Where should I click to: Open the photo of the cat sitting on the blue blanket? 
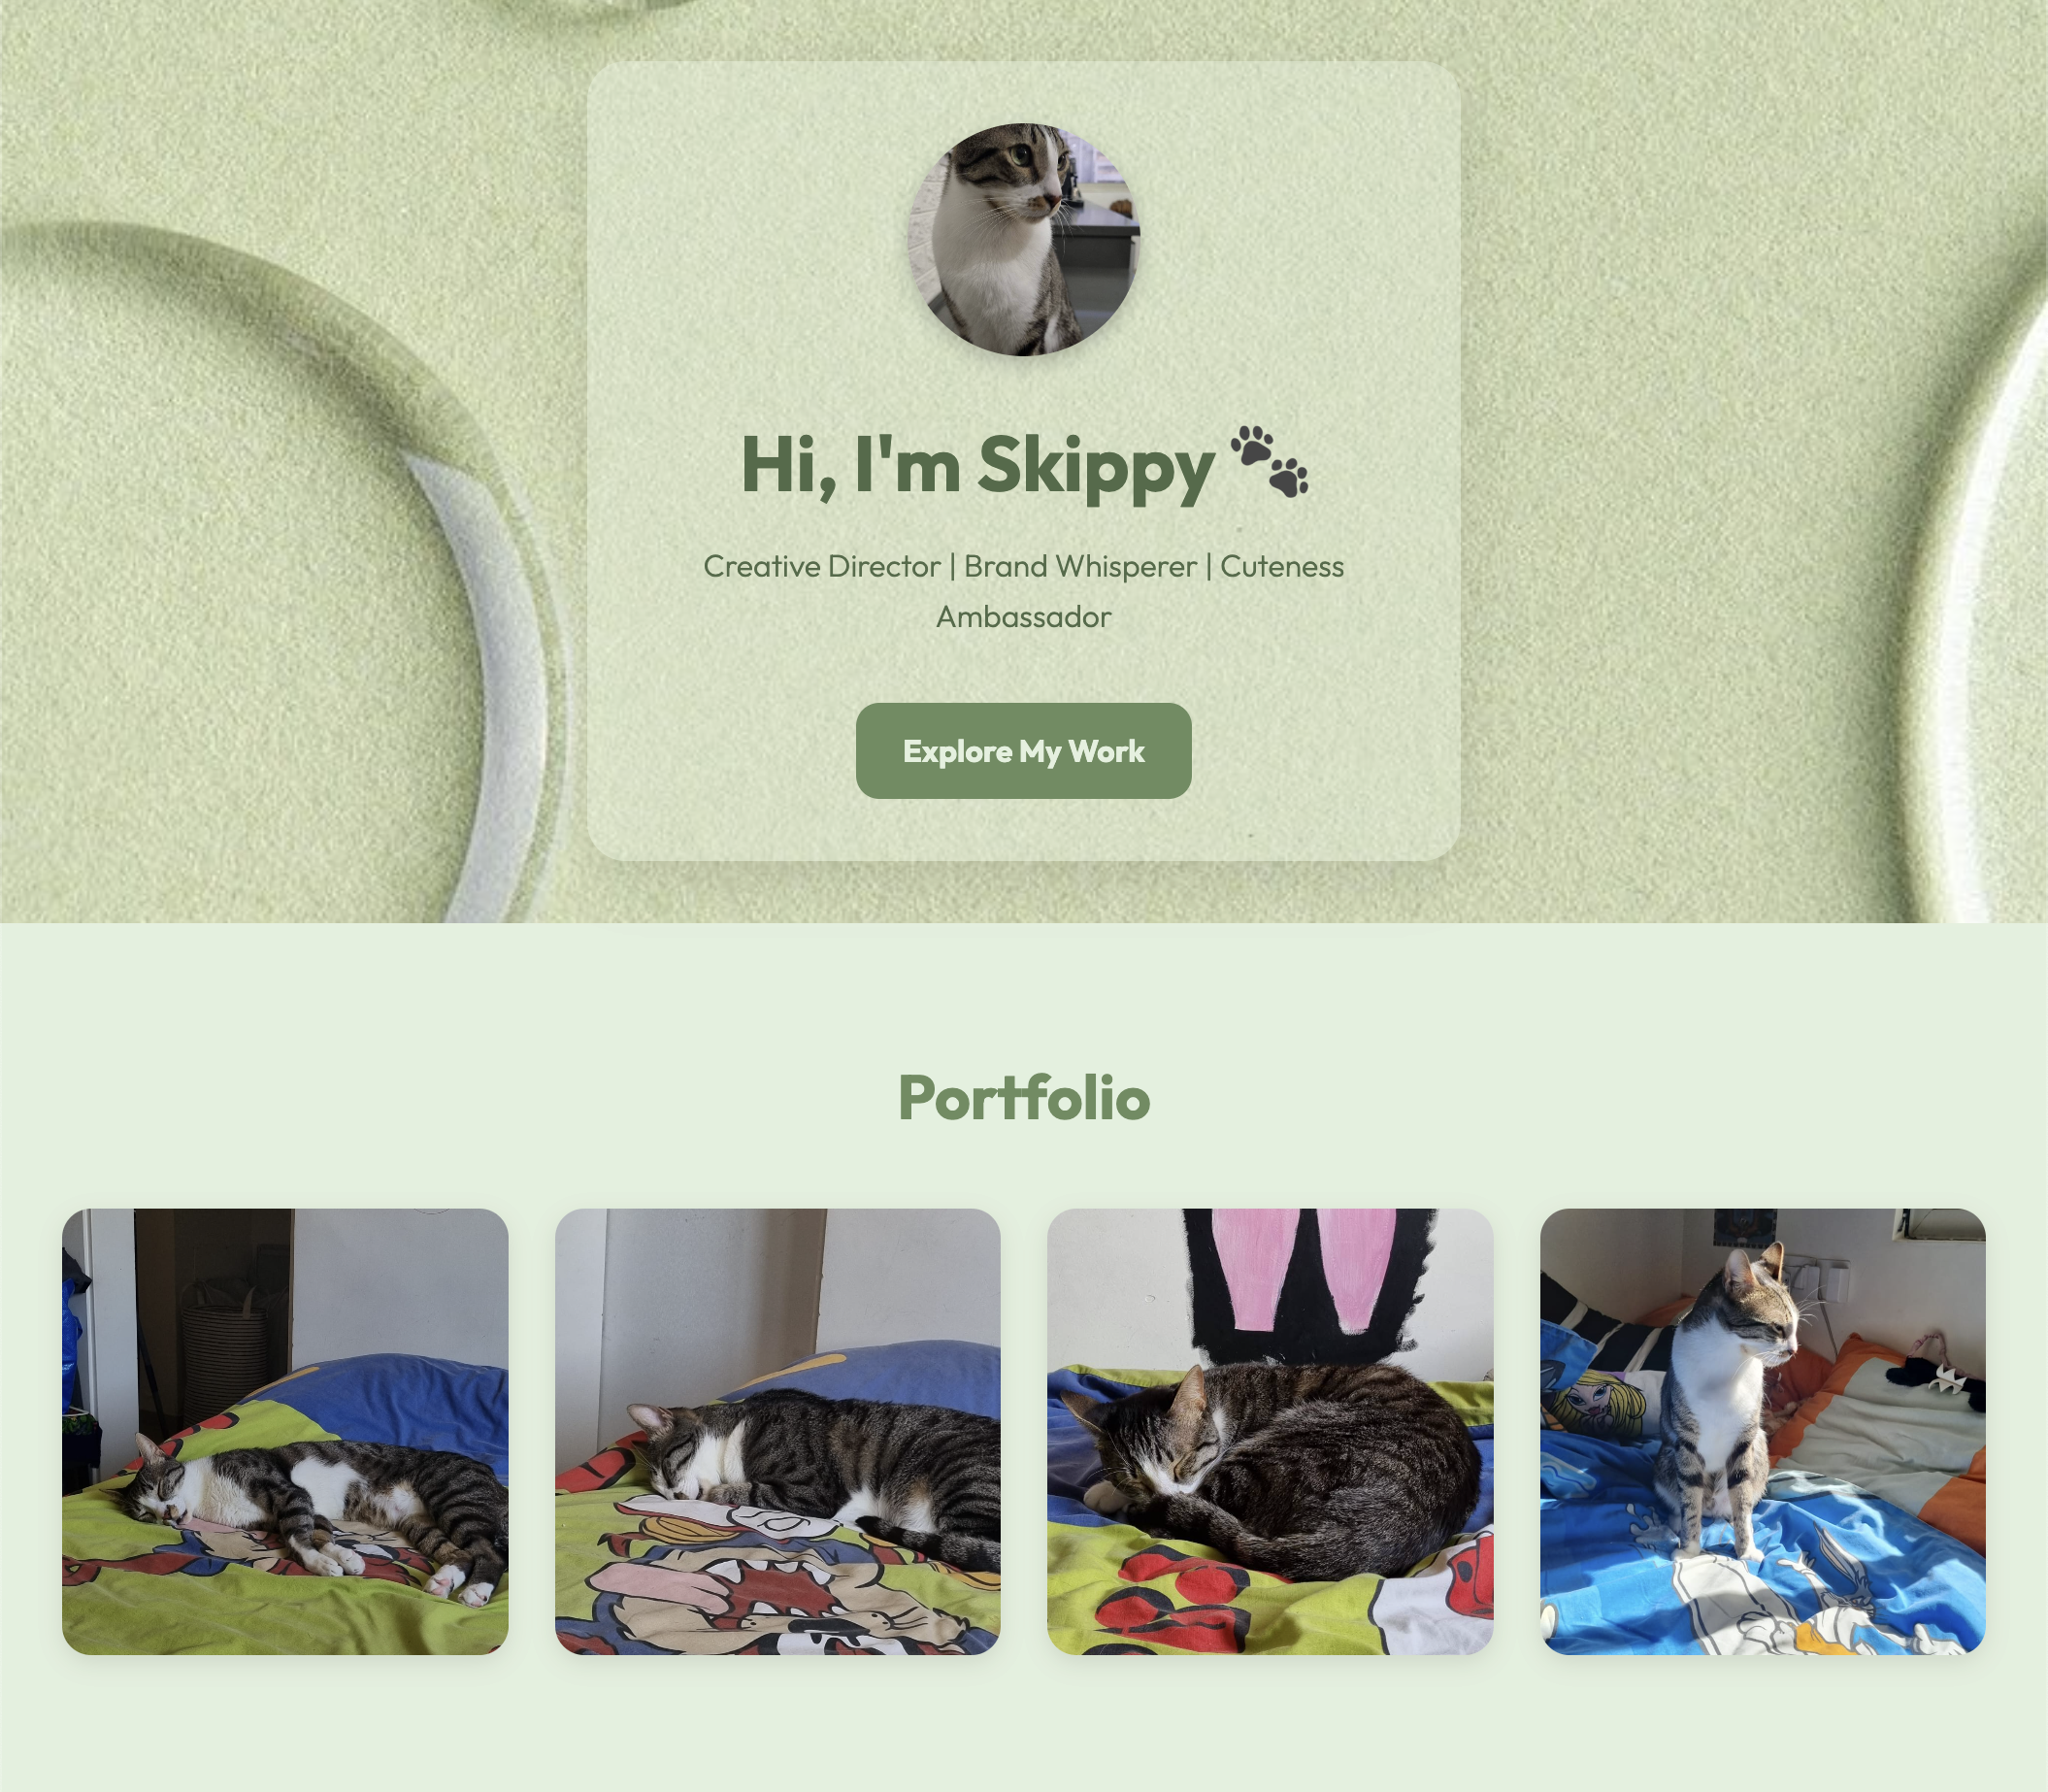click(1763, 1432)
